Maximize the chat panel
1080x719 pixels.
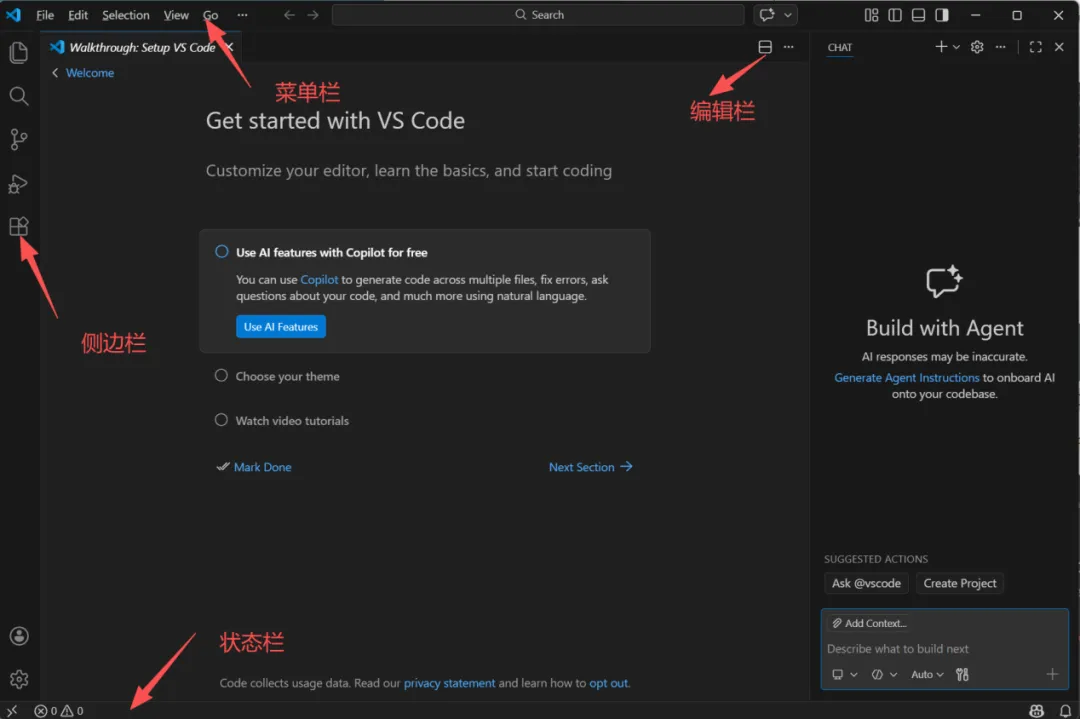(1035, 47)
